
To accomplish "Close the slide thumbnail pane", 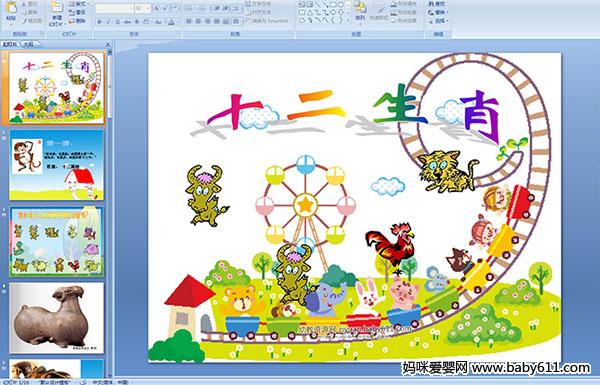I will (108, 44).
